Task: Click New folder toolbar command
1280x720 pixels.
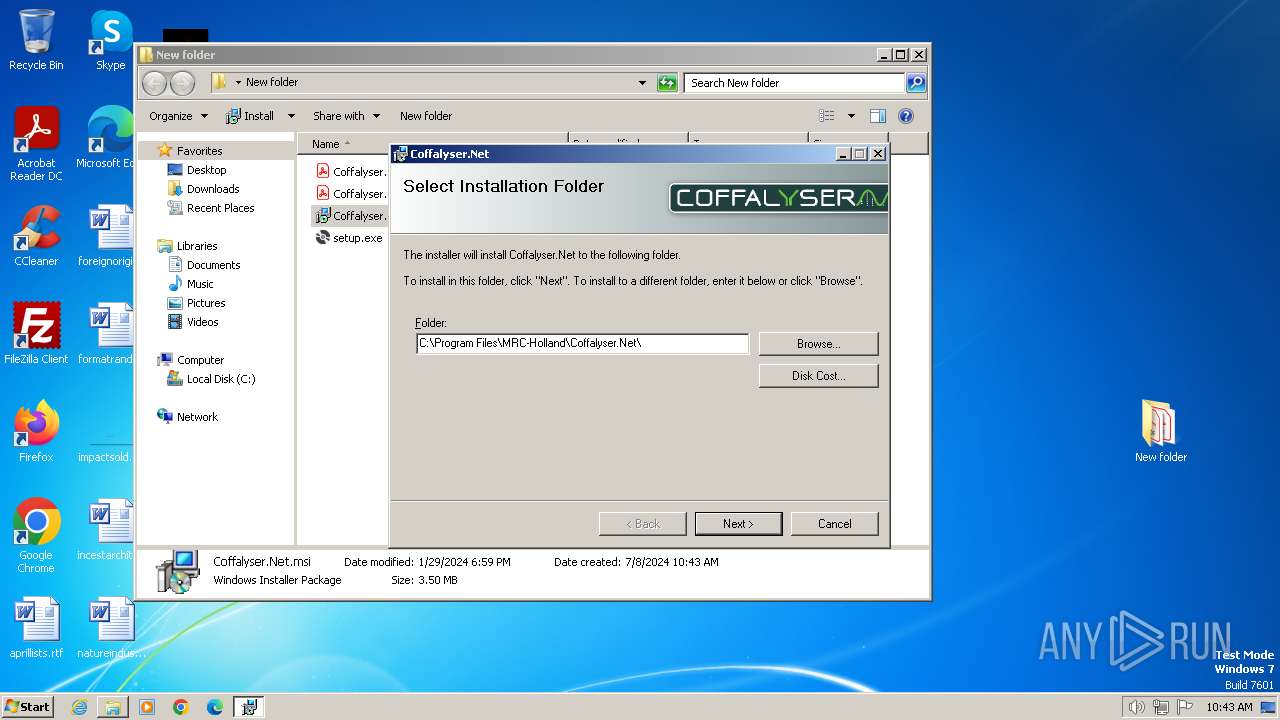Action: [426, 116]
